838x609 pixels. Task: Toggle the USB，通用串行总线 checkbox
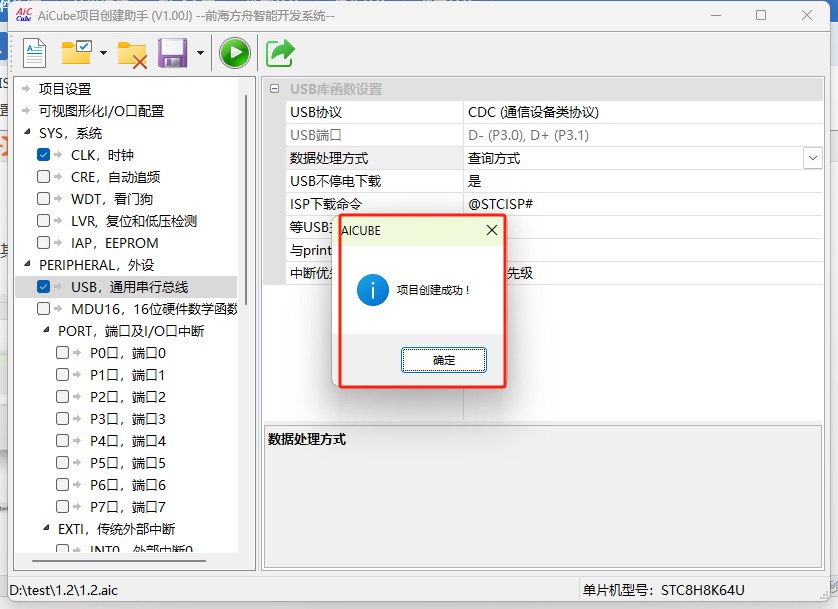coord(43,287)
